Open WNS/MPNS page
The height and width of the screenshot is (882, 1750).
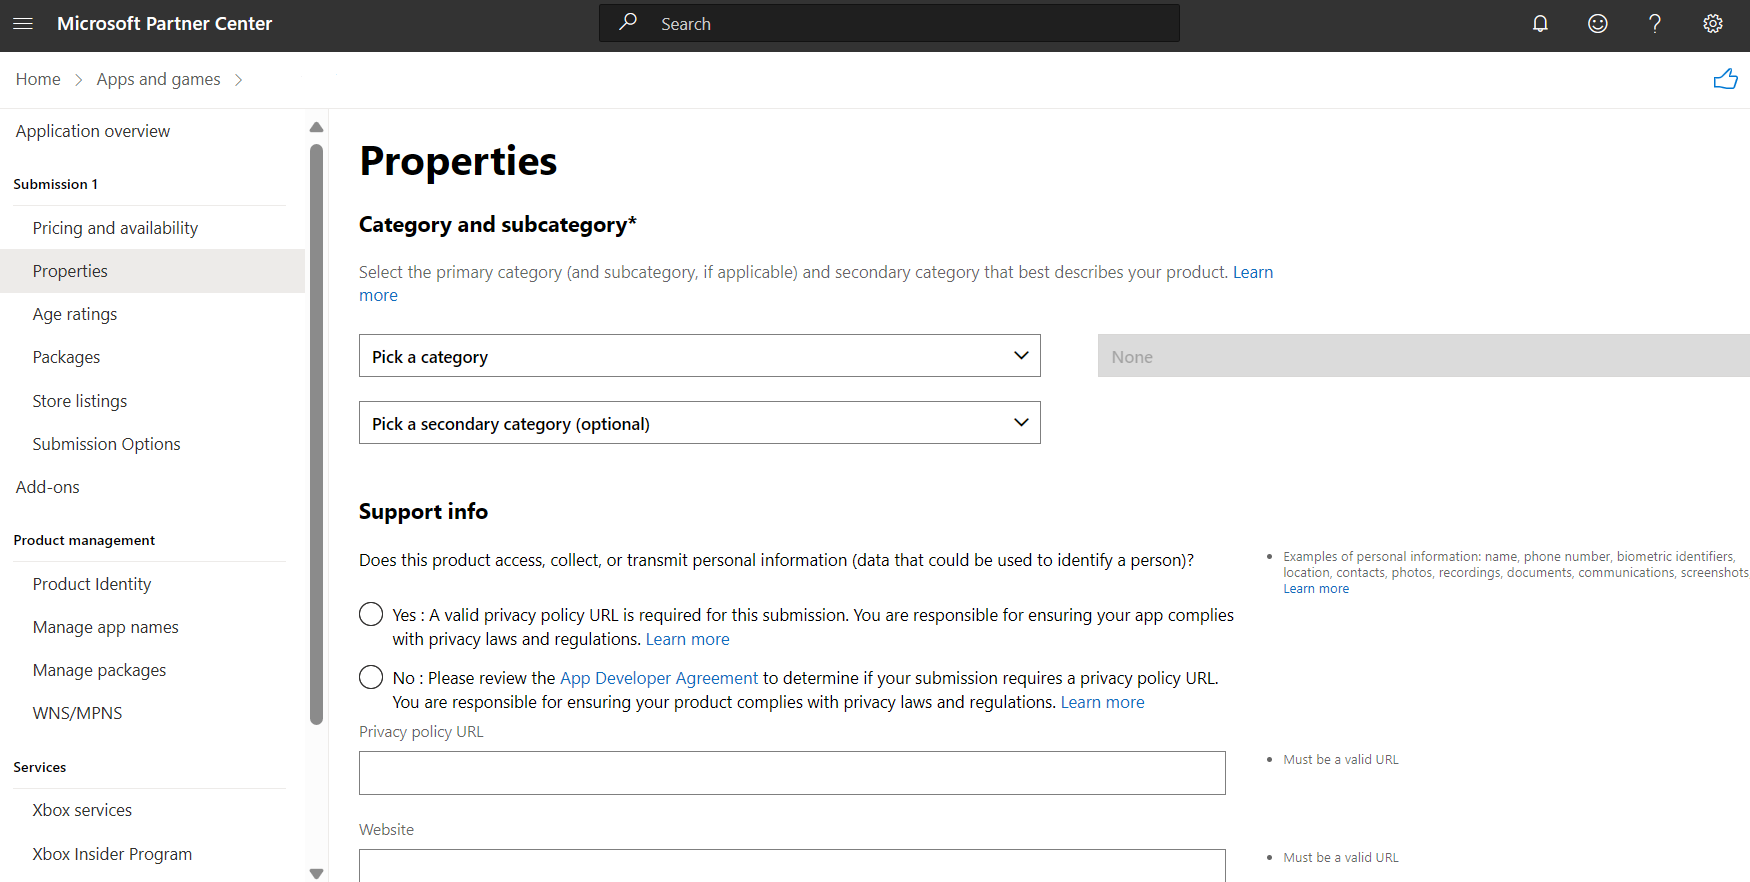[x=77, y=713]
